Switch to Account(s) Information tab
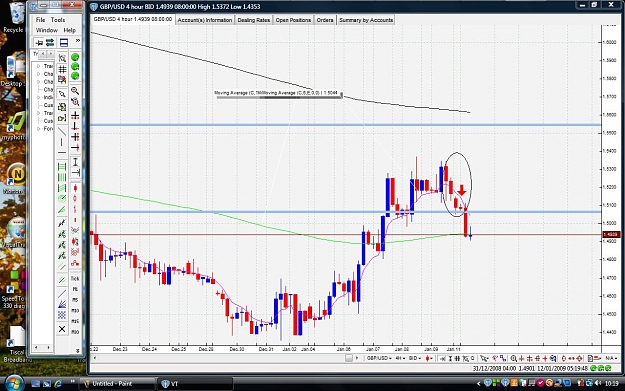This screenshot has height=391, width=625. point(204,20)
